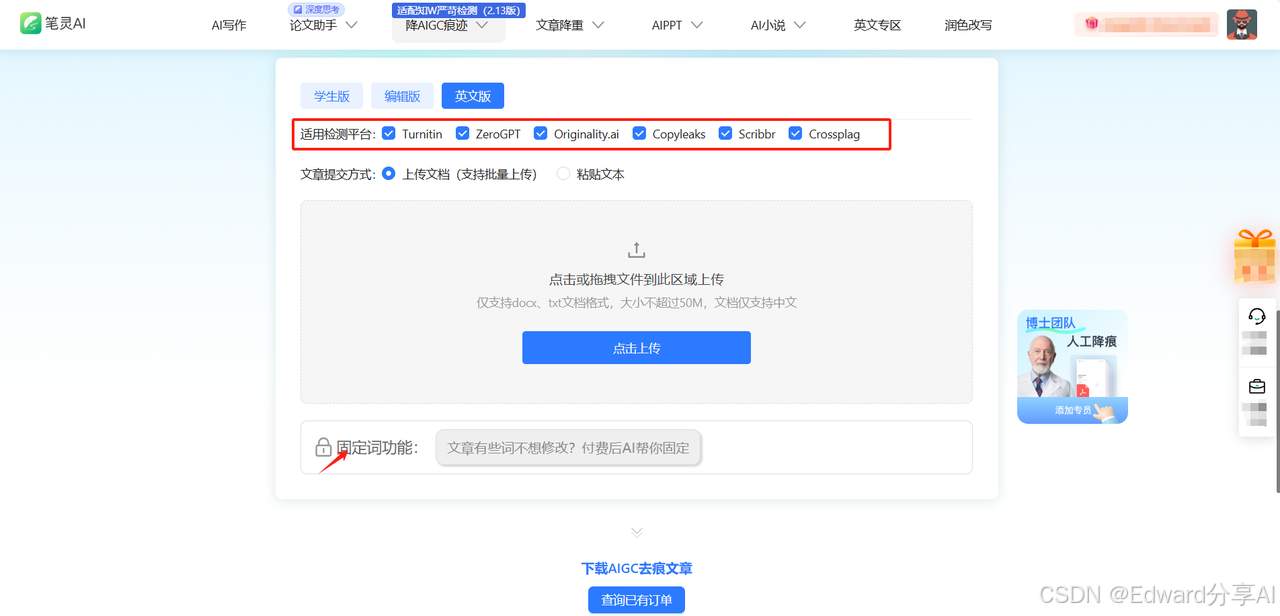Click the briefcase icon in sidebar

[x=1257, y=386]
